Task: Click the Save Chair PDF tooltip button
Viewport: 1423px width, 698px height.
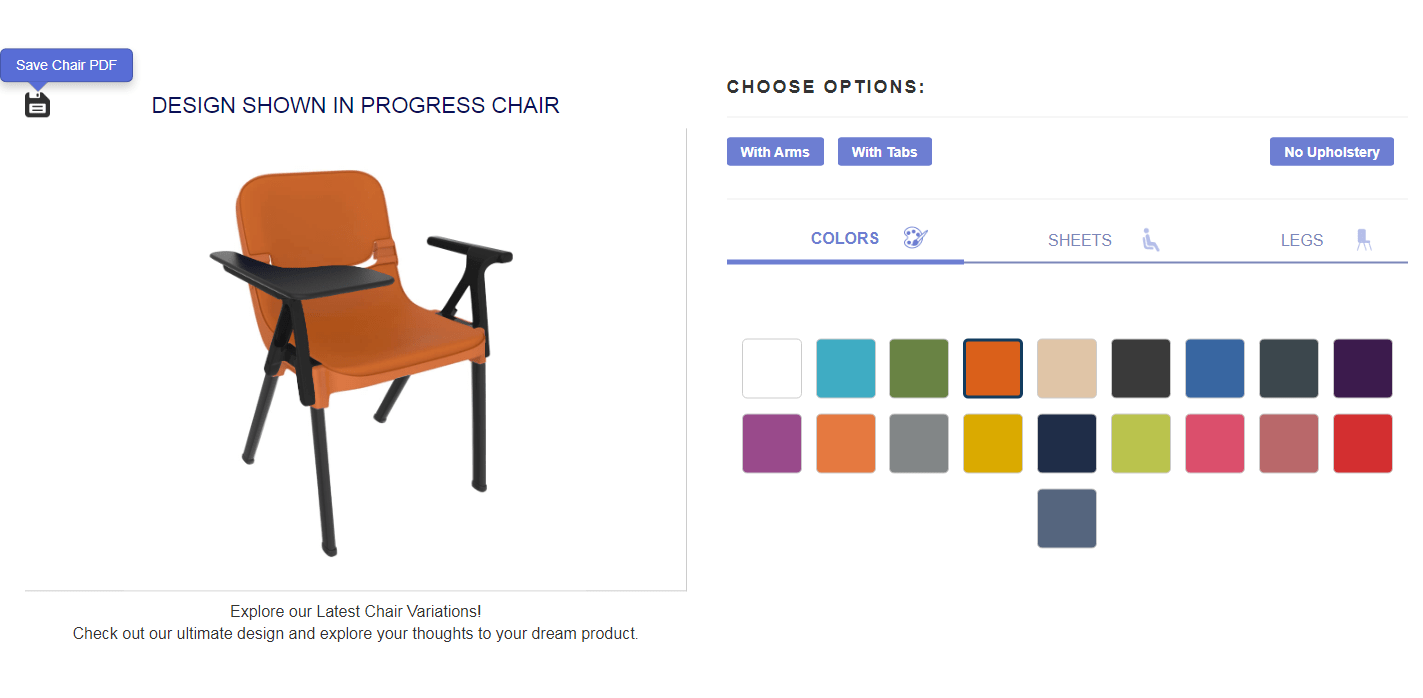Action: 66,65
